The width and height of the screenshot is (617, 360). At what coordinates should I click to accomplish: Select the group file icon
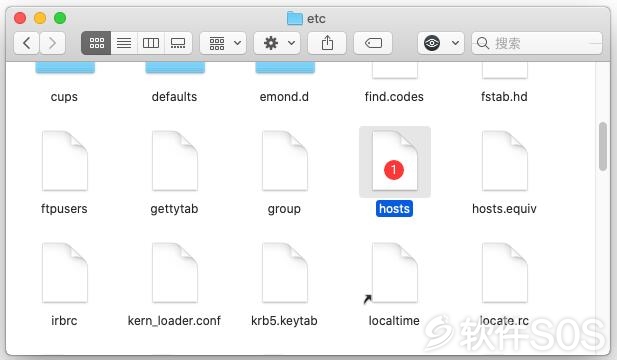285,161
